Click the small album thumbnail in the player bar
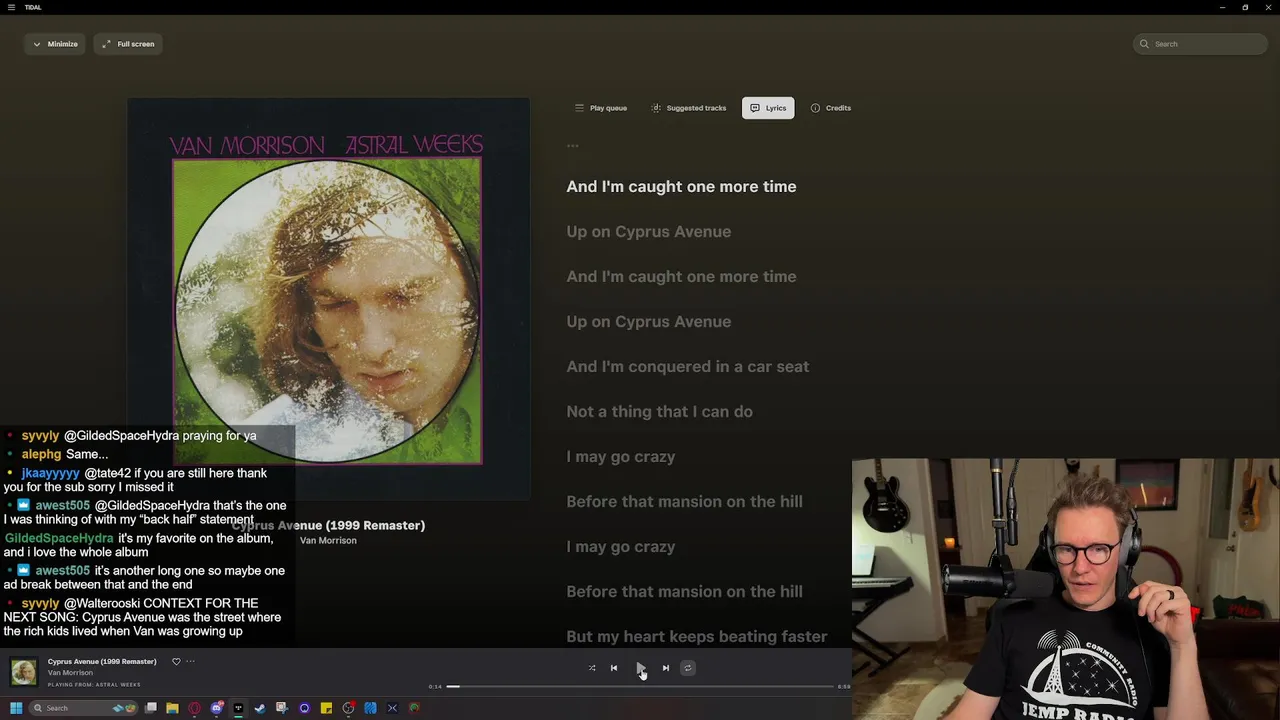The image size is (1280, 720). (24, 672)
